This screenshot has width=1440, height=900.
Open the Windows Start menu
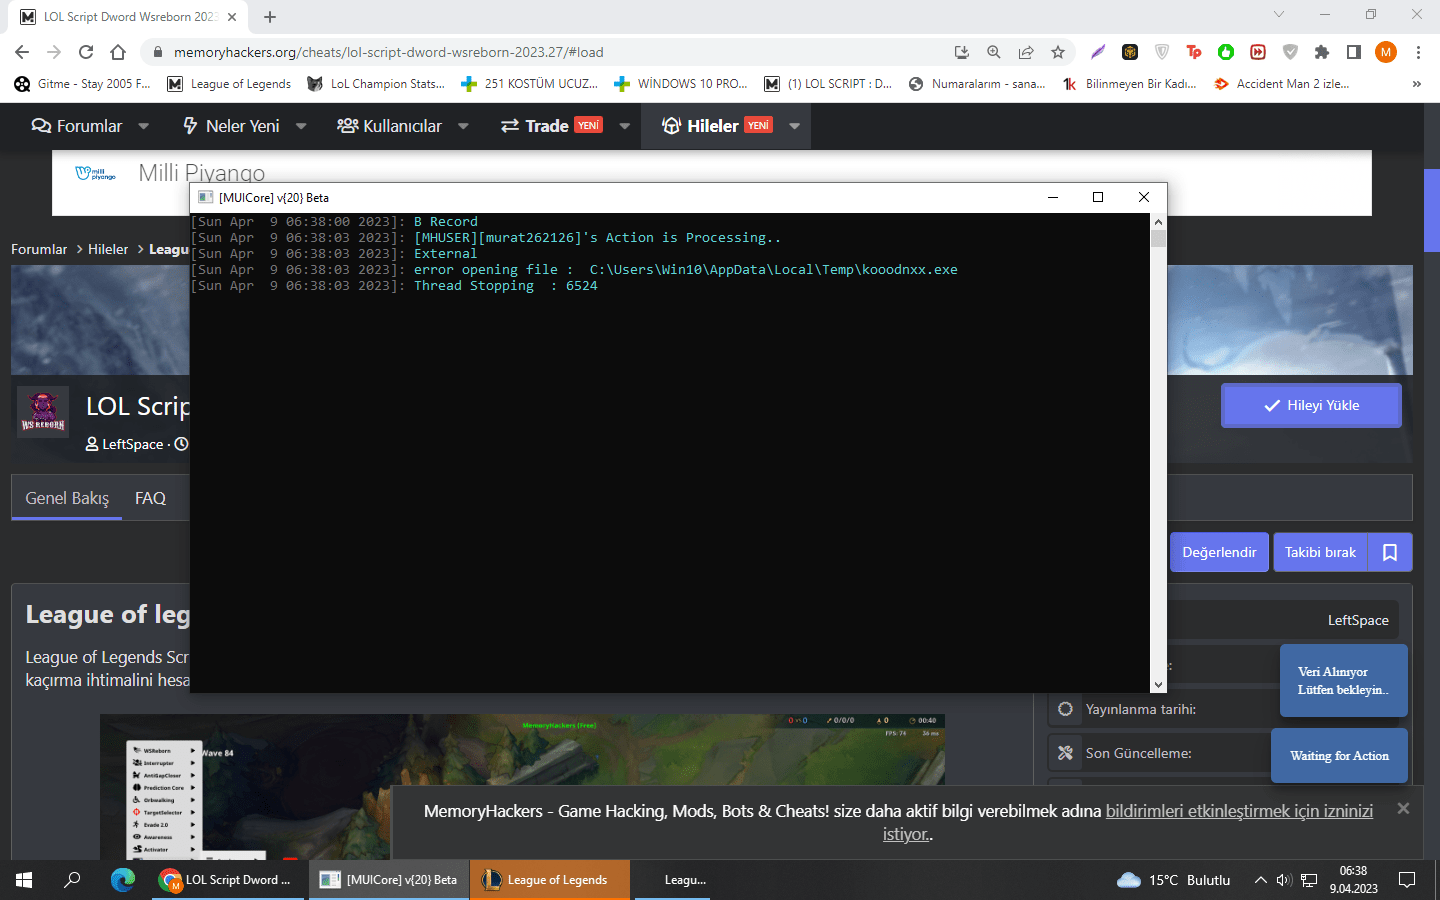click(x=24, y=880)
